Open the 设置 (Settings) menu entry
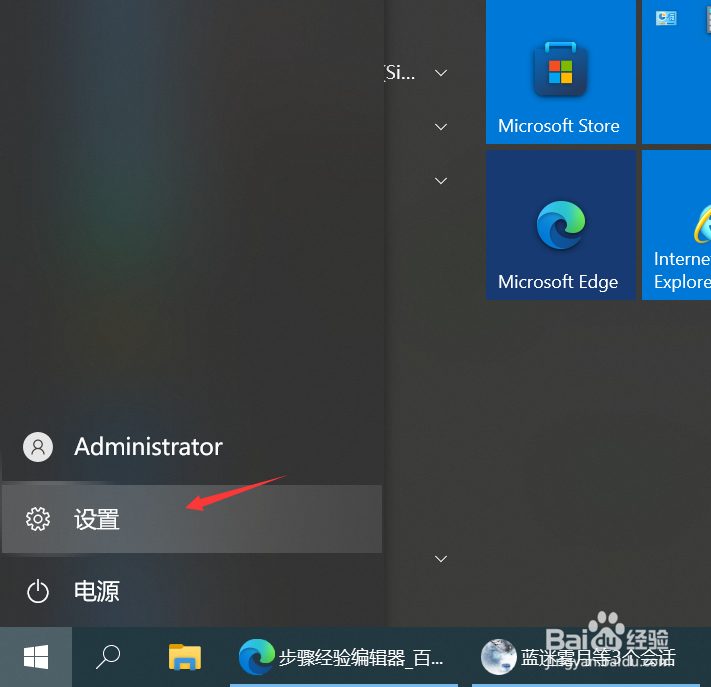The height and width of the screenshot is (687, 711). click(x=192, y=519)
